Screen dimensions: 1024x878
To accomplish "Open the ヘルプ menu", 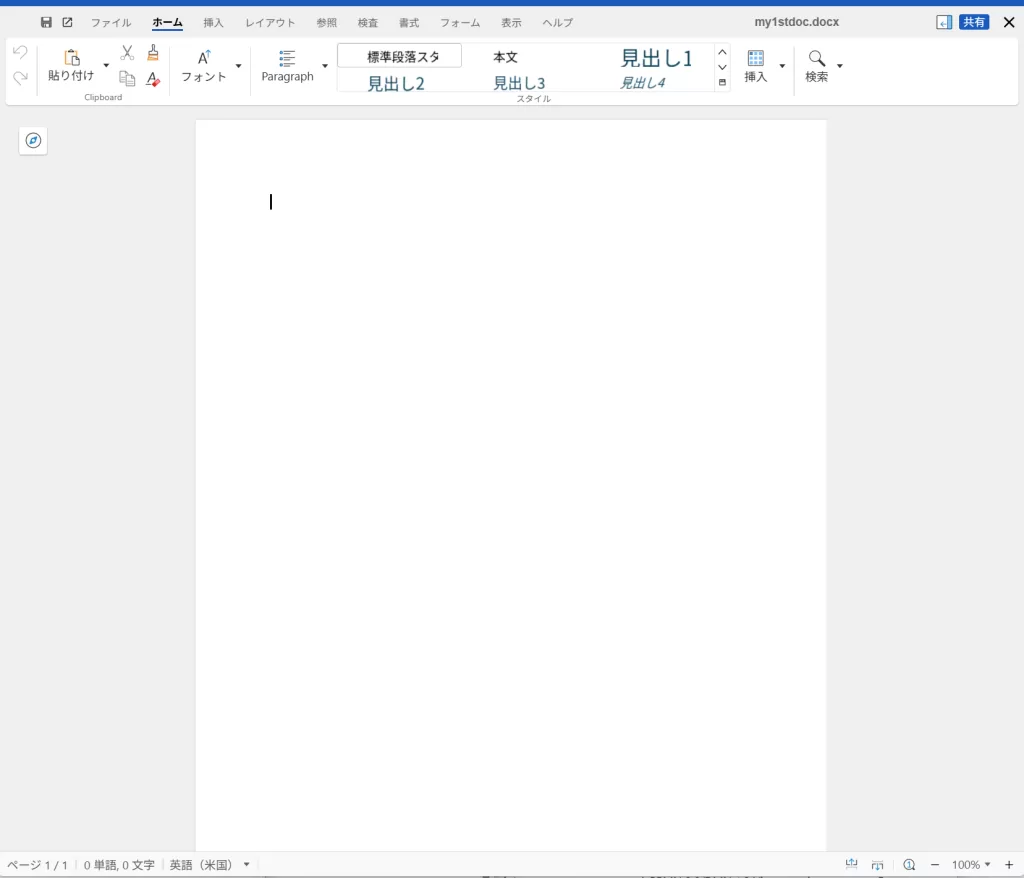I will 556,22.
